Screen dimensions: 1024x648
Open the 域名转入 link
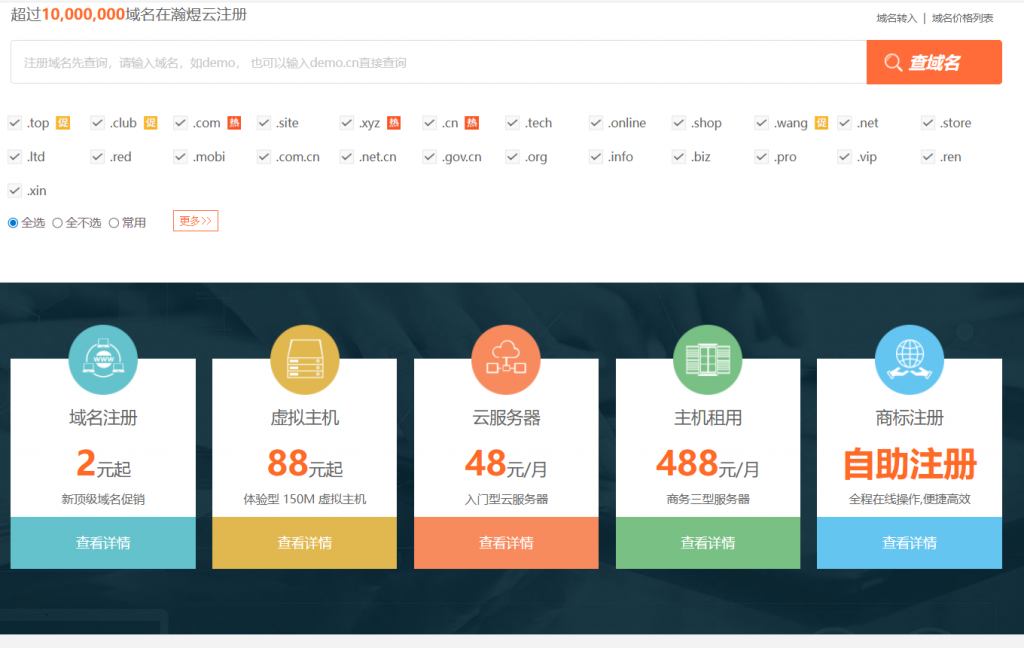(896, 18)
